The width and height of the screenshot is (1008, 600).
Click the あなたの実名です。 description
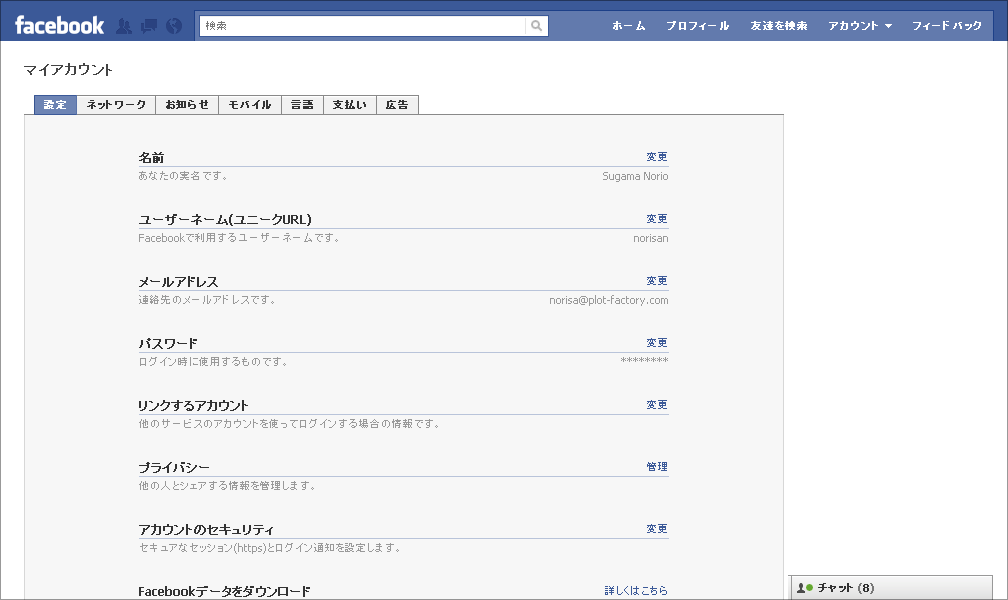[x=183, y=176]
